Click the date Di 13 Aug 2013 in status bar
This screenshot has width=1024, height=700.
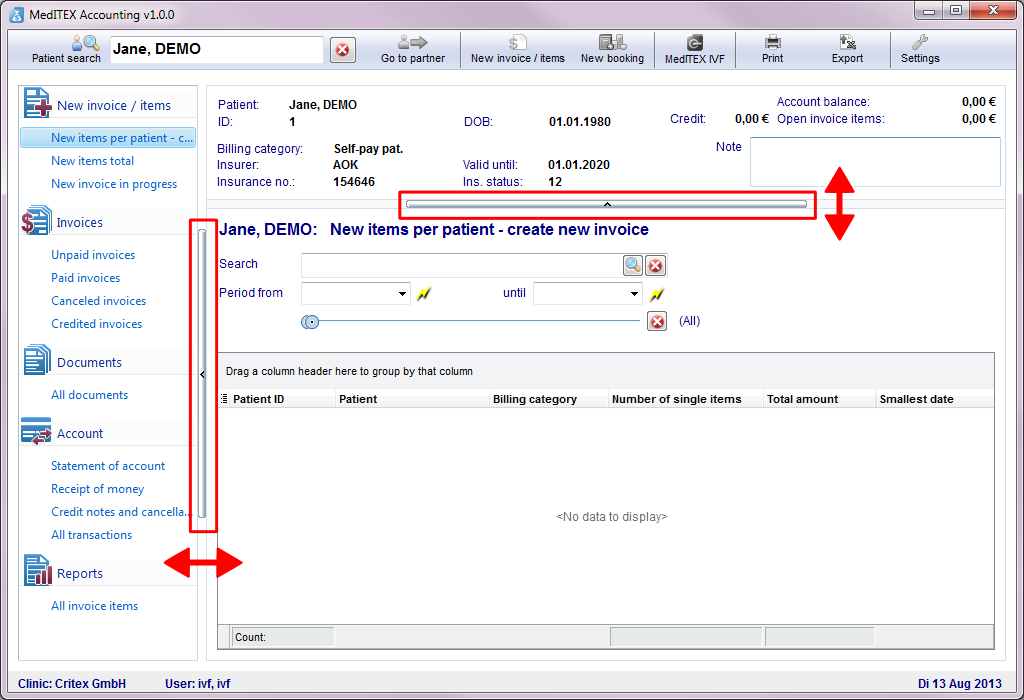pos(959,684)
